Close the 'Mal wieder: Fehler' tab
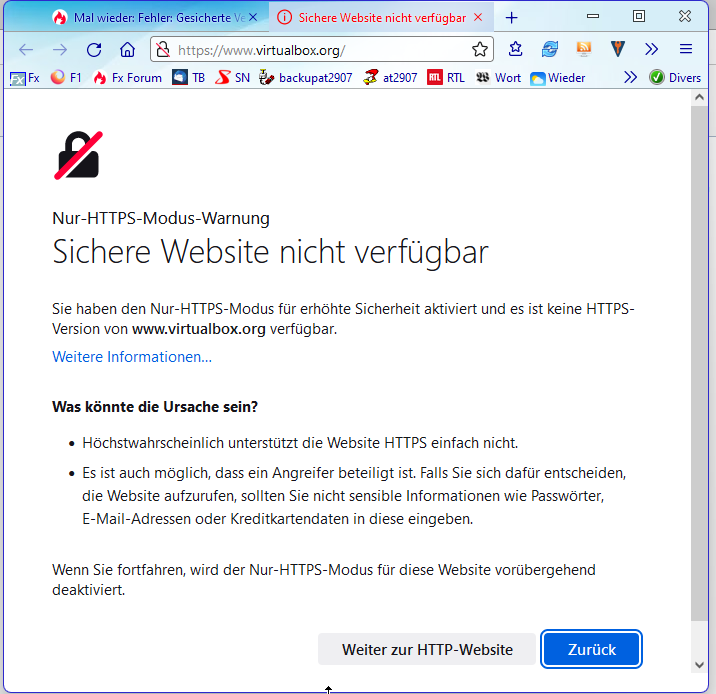Screen dimensions: 716x694 pyautogui.click(x=253, y=17)
